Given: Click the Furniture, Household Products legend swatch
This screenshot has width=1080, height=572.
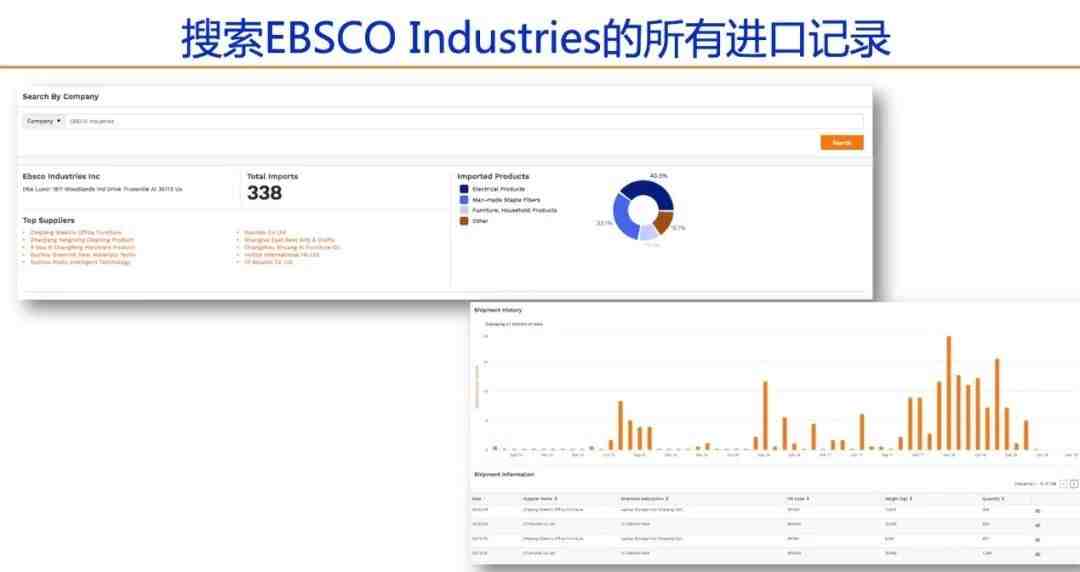Looking at the screenshot, I should [464, 210].
